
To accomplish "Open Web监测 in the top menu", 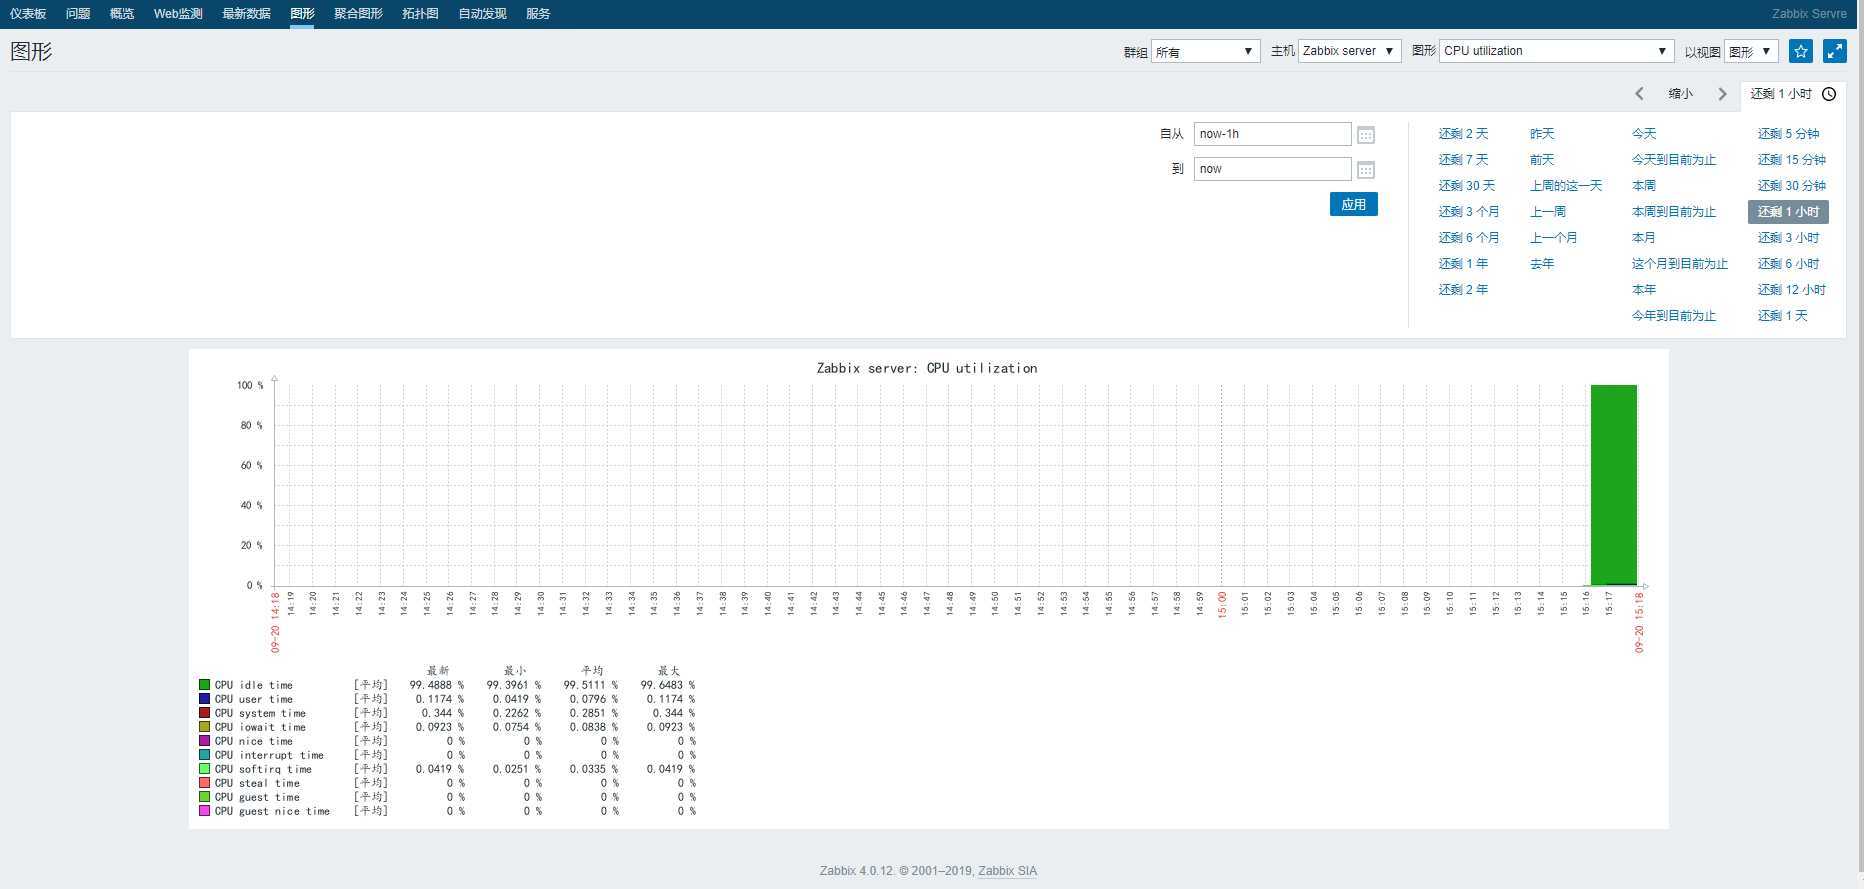I will [x=178, y=14].
